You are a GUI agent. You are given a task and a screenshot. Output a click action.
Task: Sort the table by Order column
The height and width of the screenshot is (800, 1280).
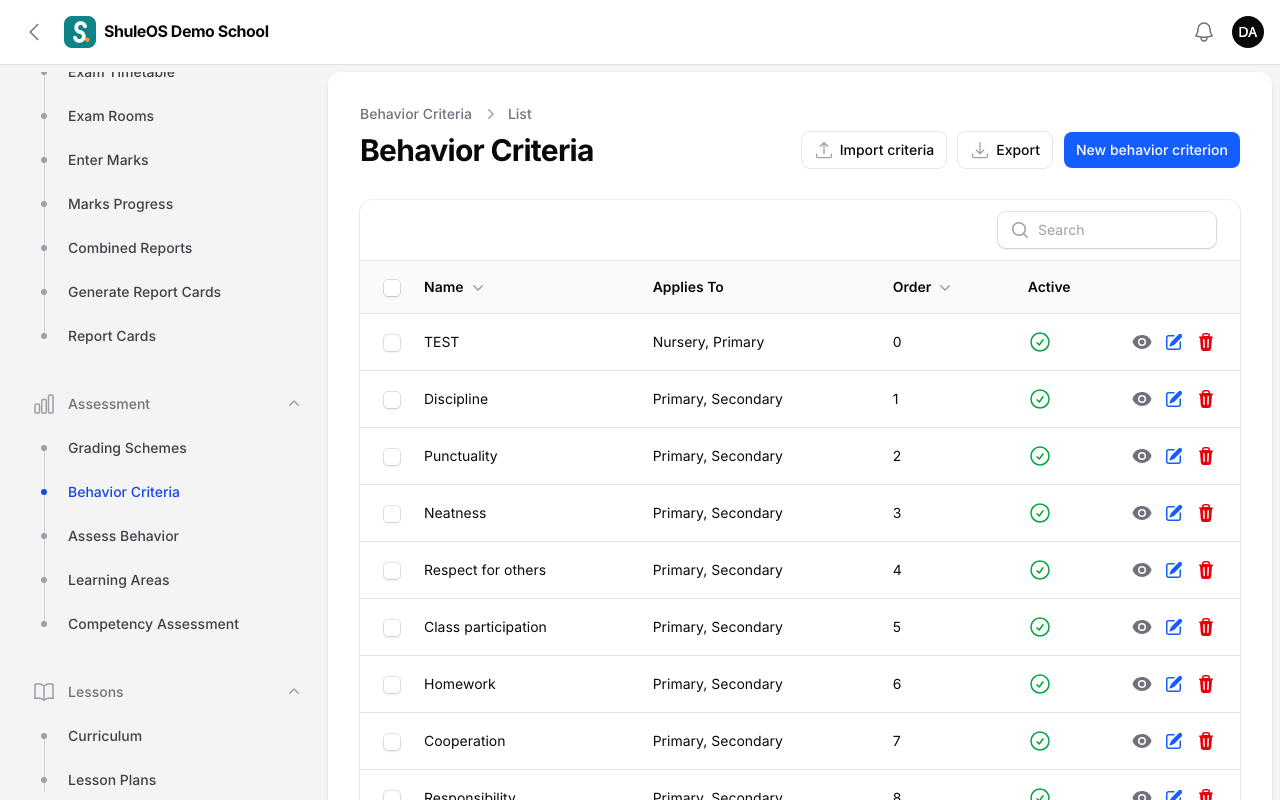coord(921,287)
